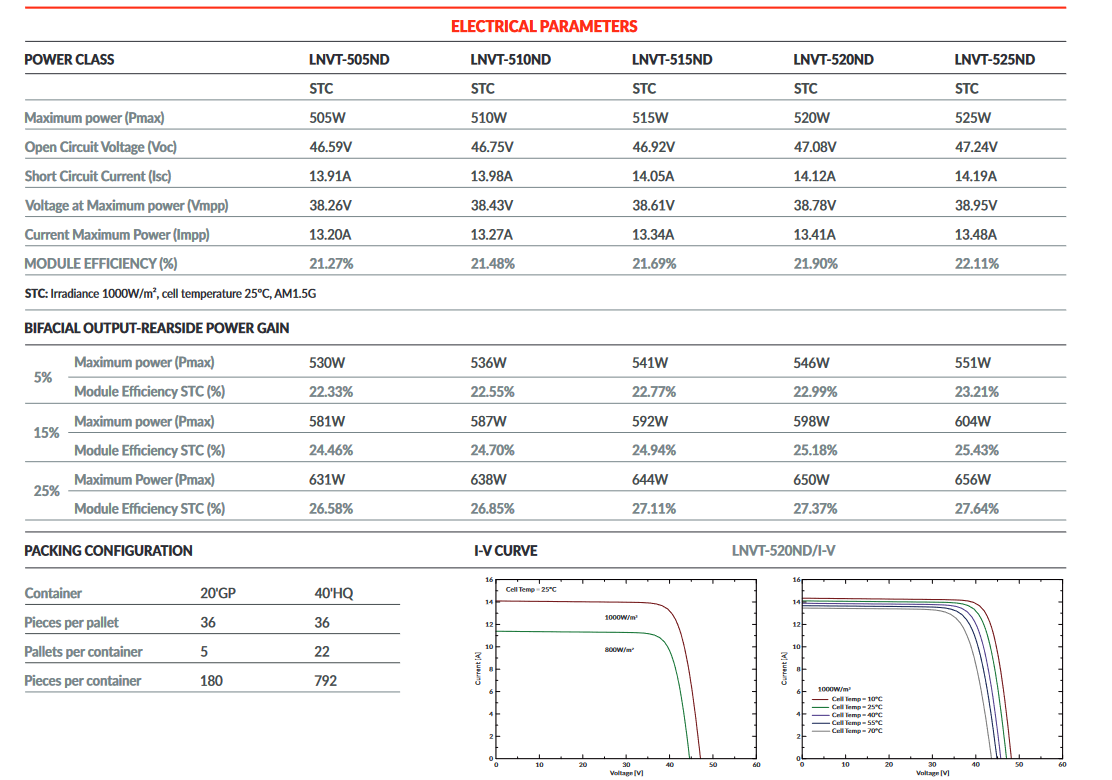Select the 13.41A Impp value

point(815,235)
